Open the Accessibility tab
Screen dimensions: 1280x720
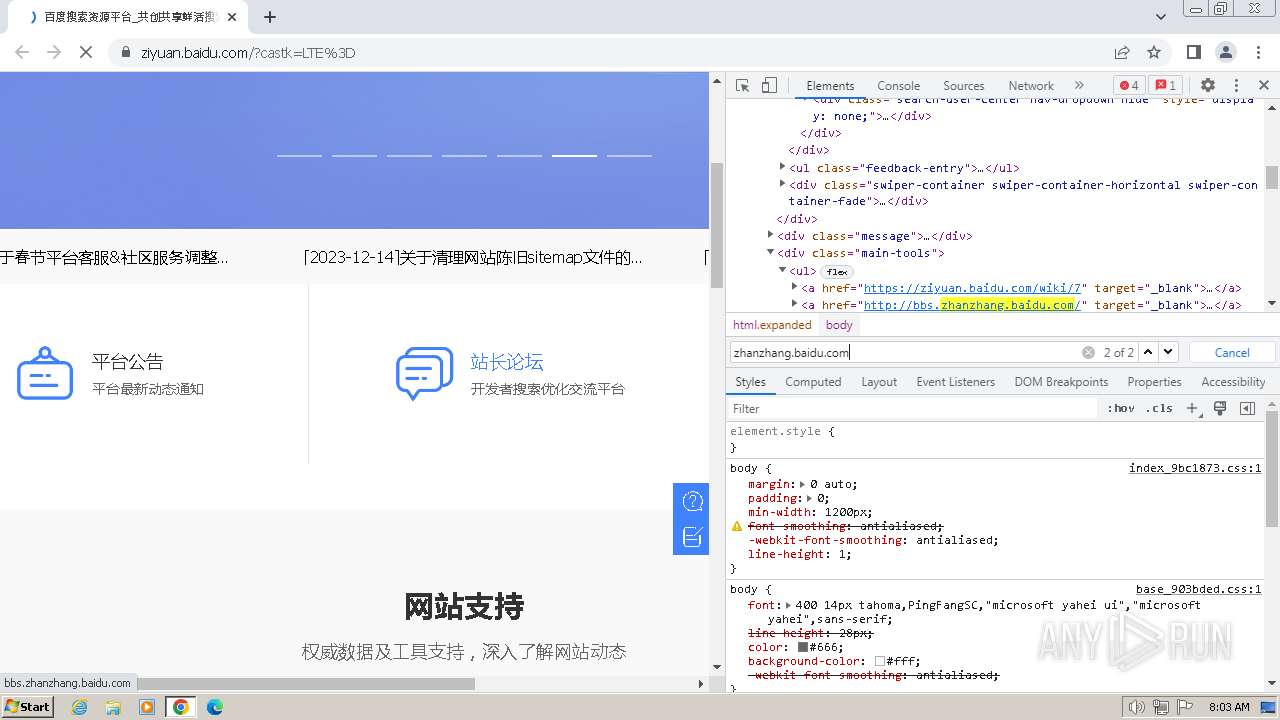1233,382
